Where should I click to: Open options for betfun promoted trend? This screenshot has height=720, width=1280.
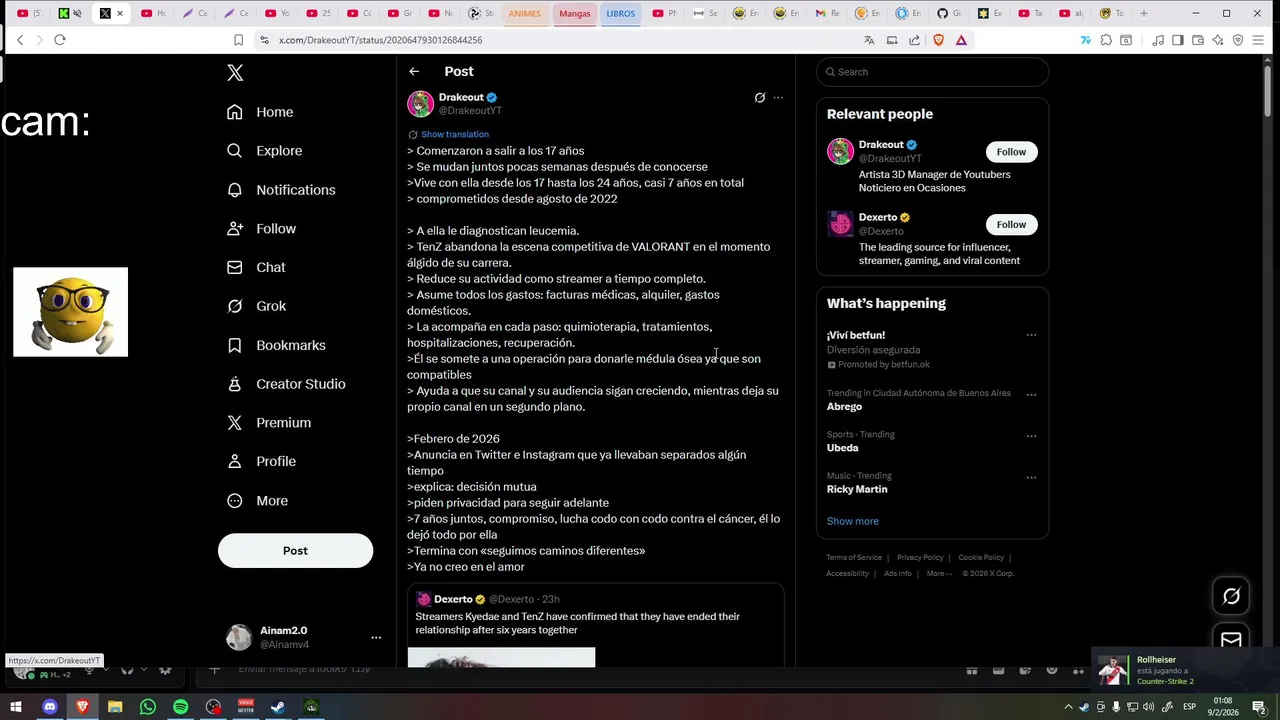(1031, 335)
